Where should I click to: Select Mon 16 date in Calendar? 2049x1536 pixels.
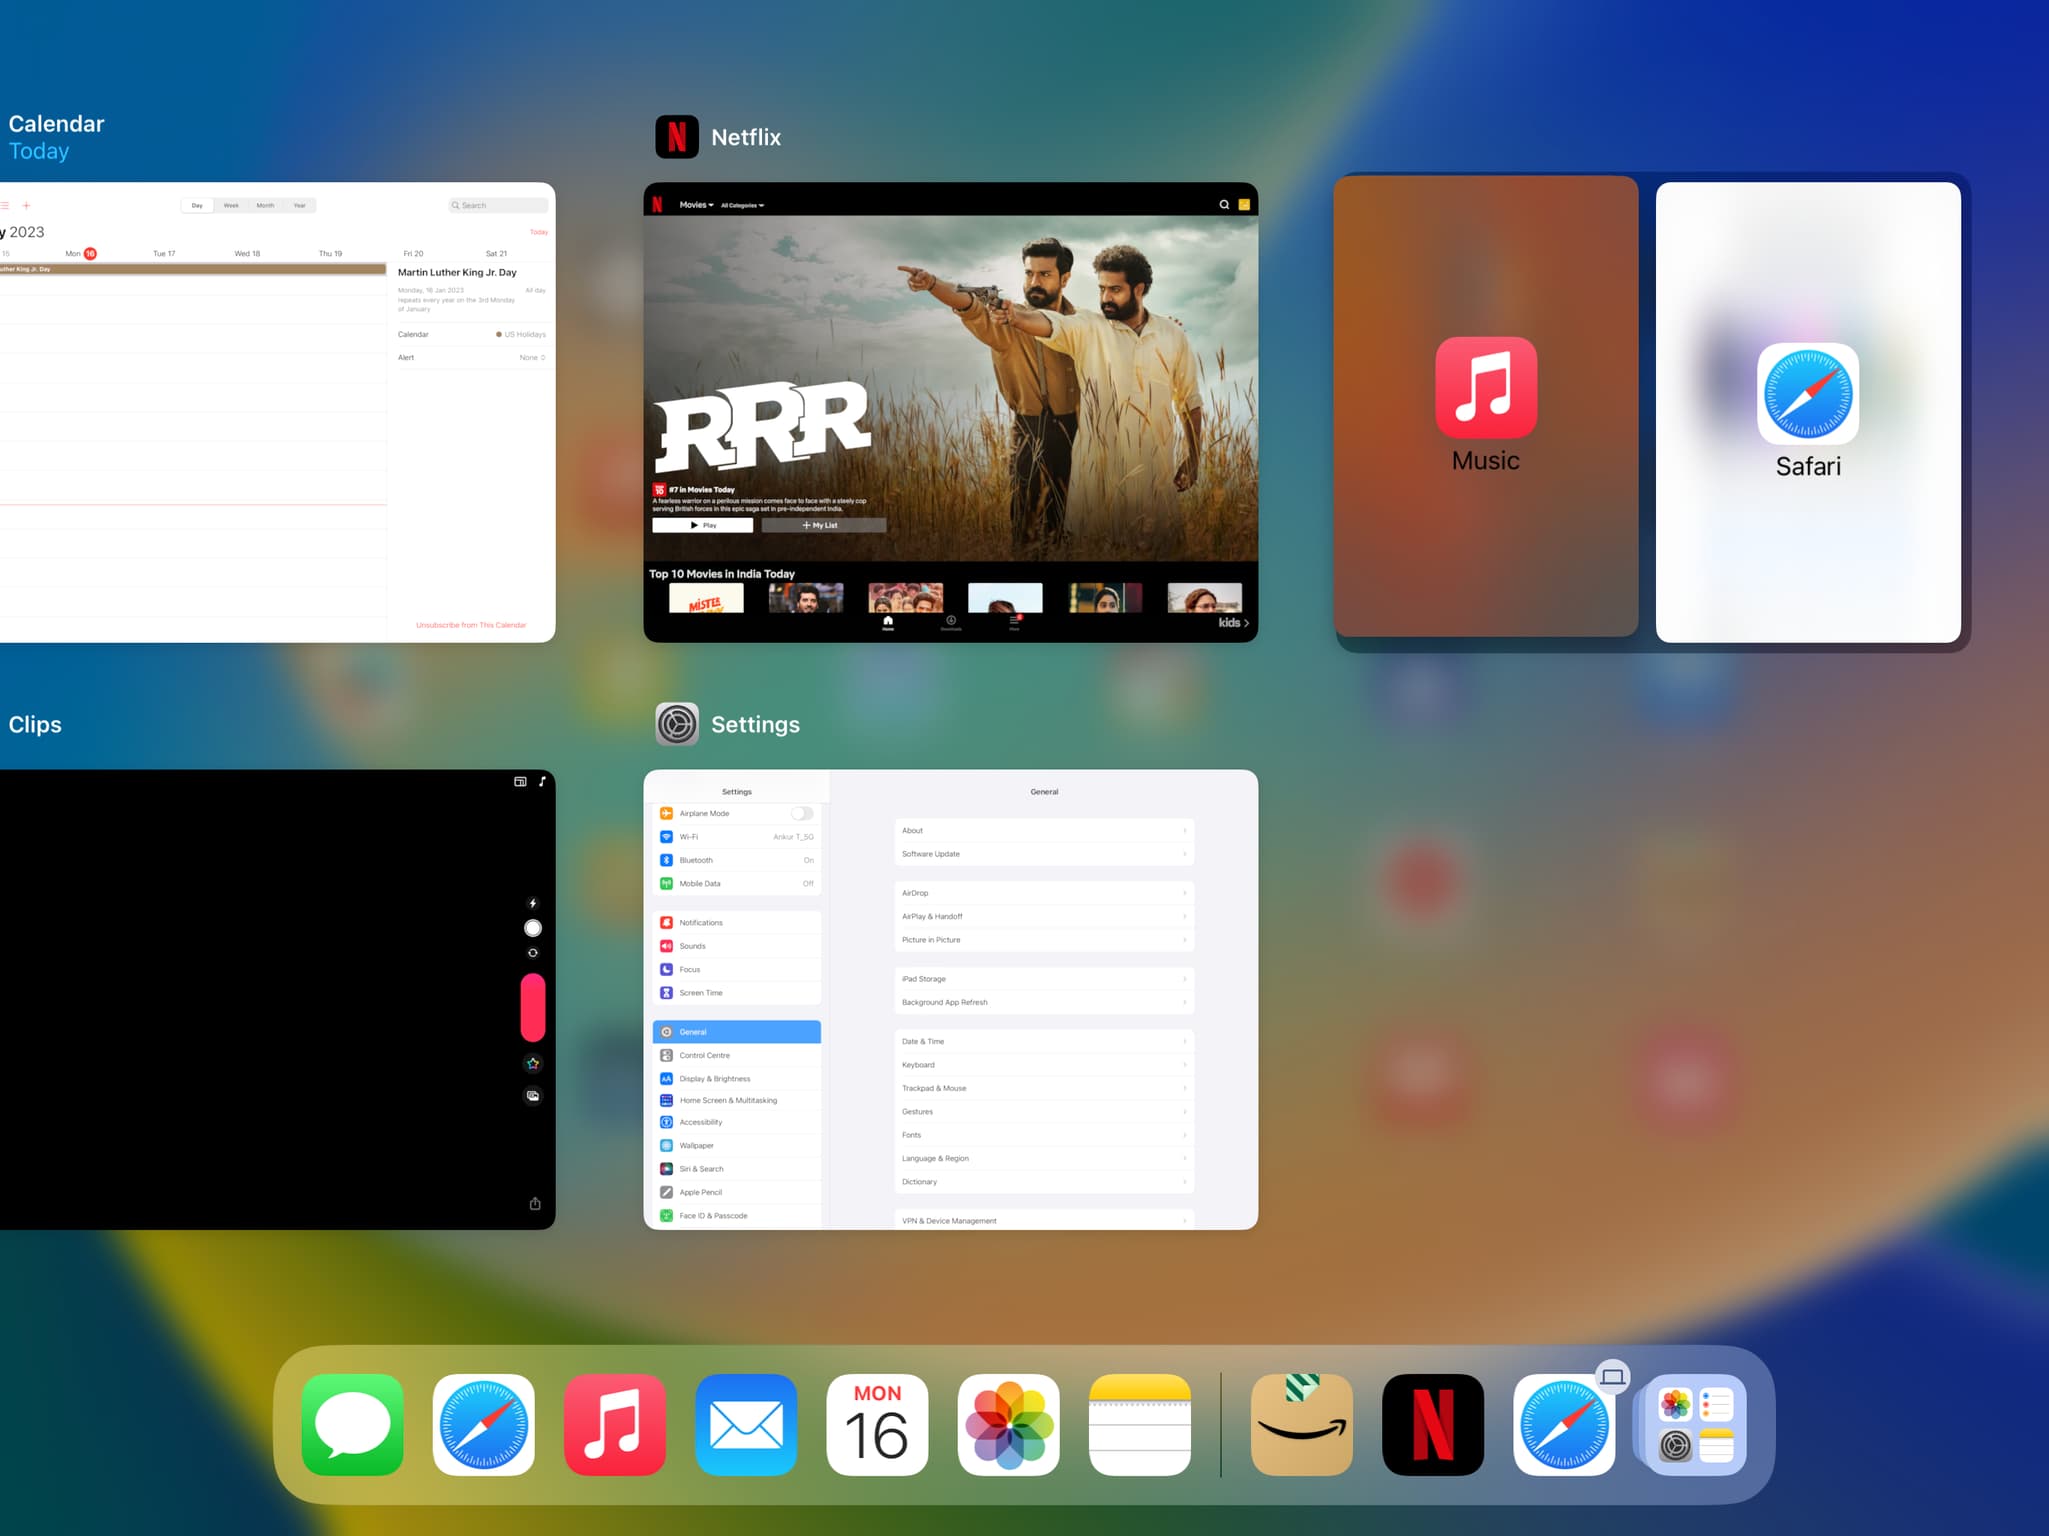coord(81,253)
